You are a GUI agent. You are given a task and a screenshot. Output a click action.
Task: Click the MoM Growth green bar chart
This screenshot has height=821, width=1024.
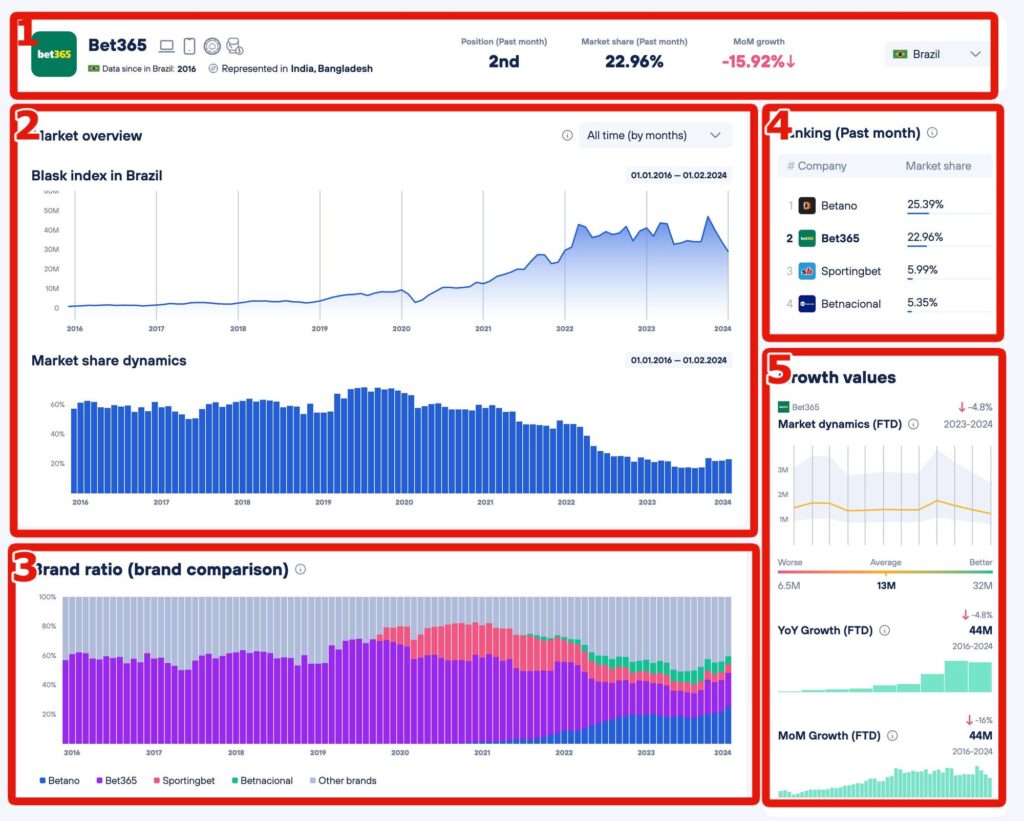pyautogui.click(x=885, y=781)
